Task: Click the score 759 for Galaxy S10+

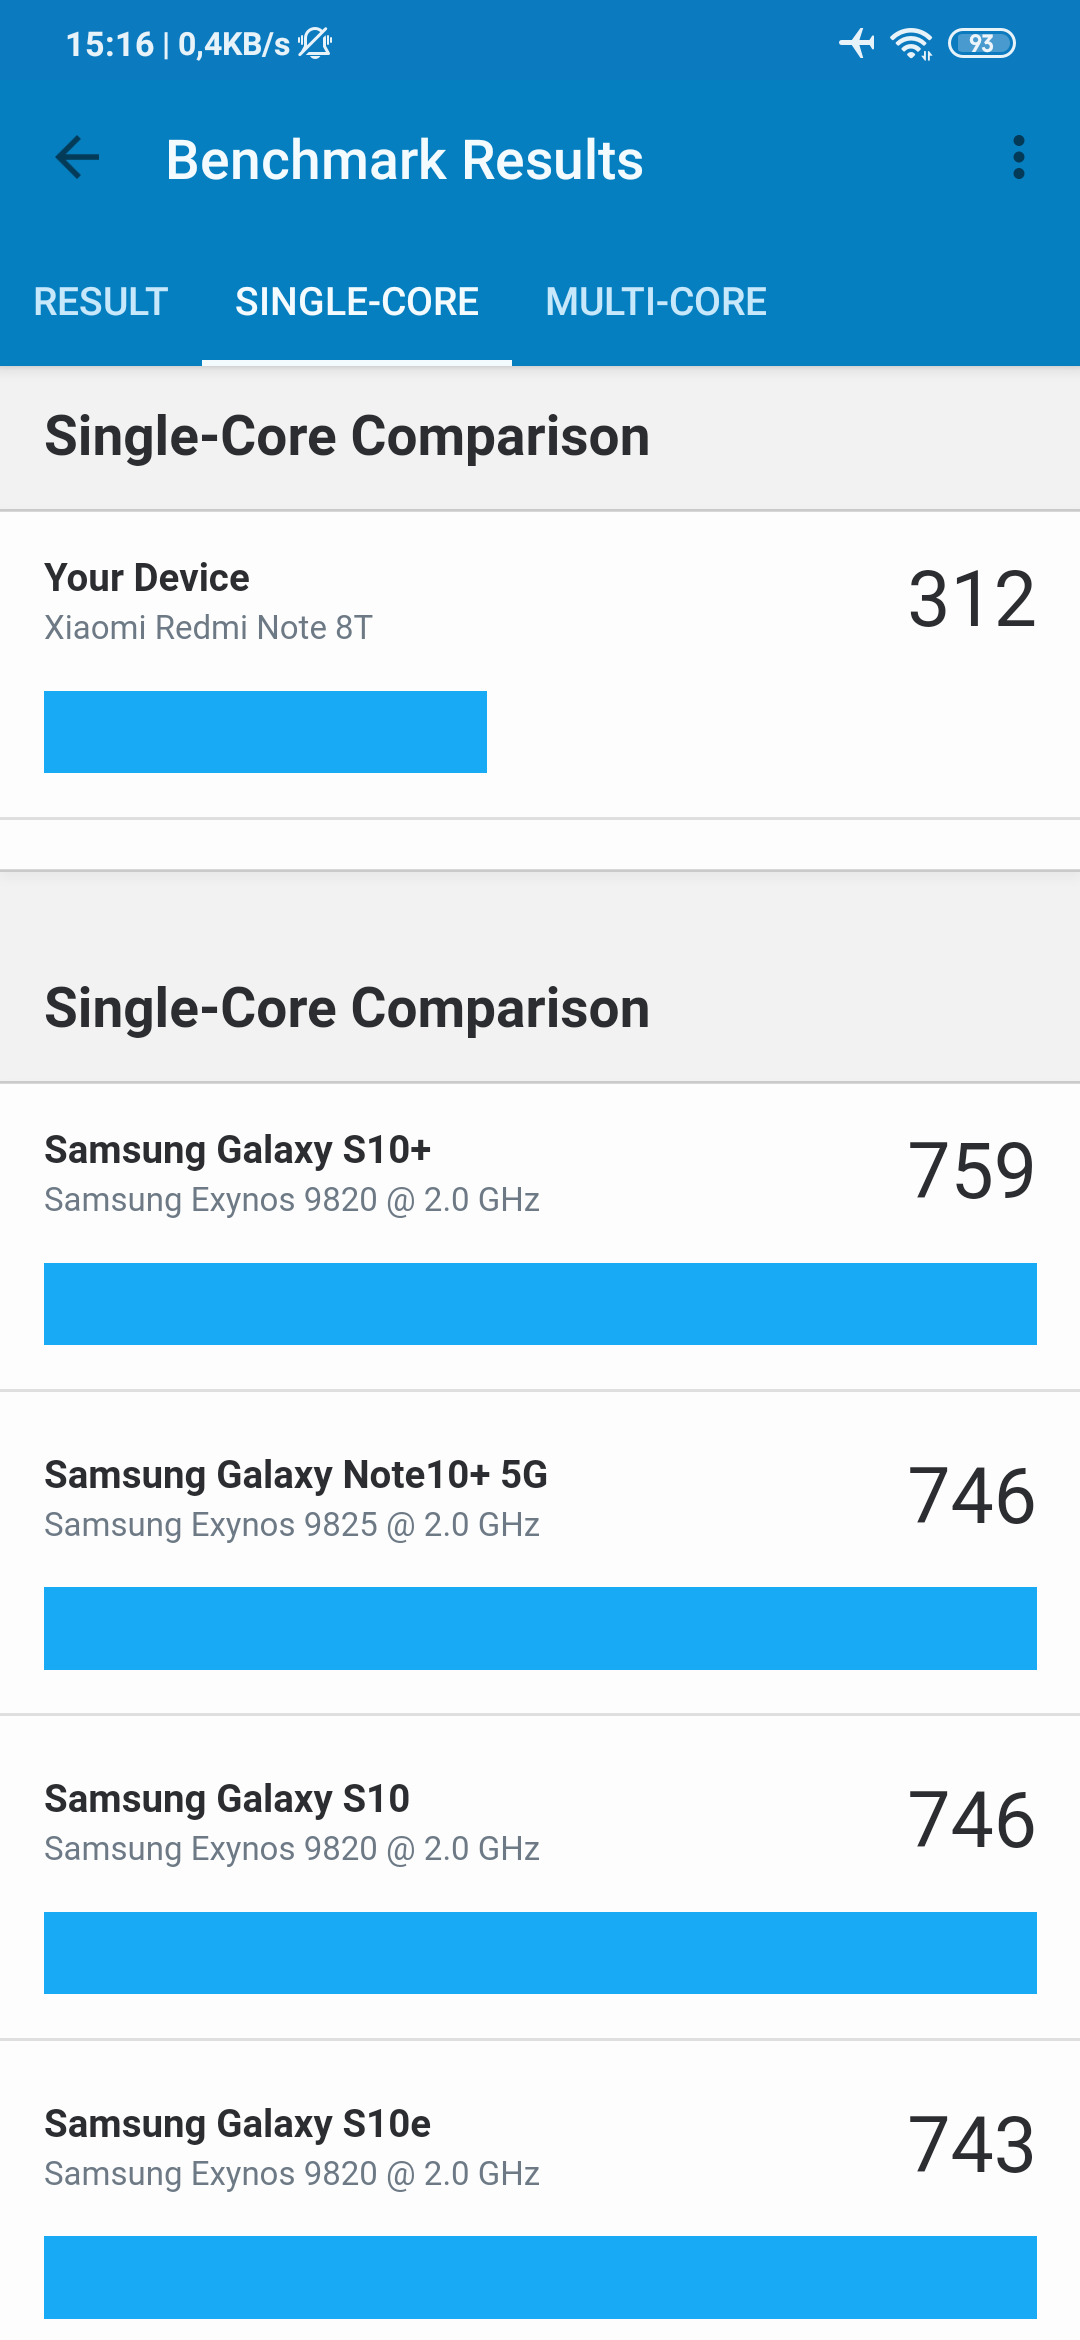Action: pos(974,1172)
